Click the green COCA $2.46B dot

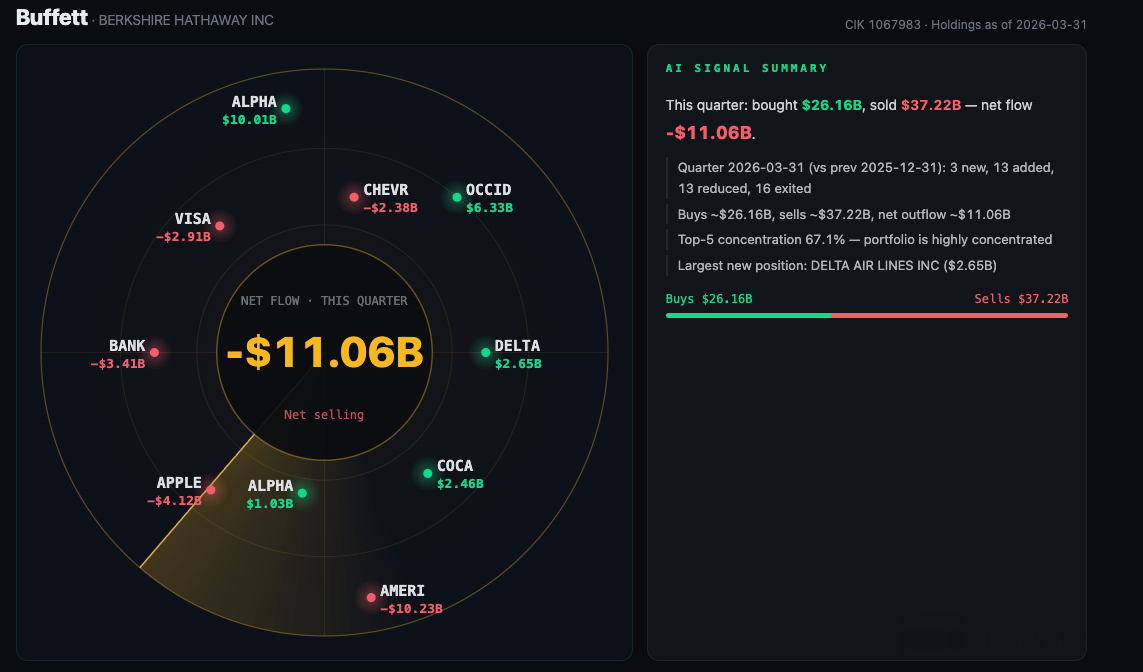(x=427, y=473)
